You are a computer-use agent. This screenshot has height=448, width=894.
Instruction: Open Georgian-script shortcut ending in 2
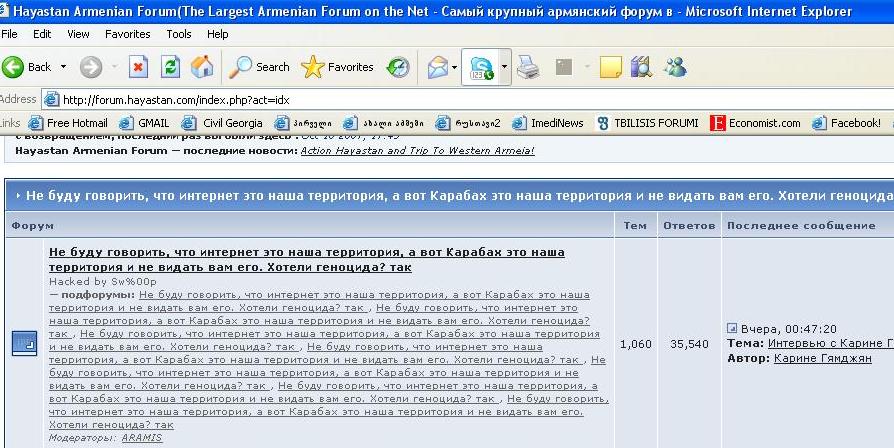click(x=468, y=123)
